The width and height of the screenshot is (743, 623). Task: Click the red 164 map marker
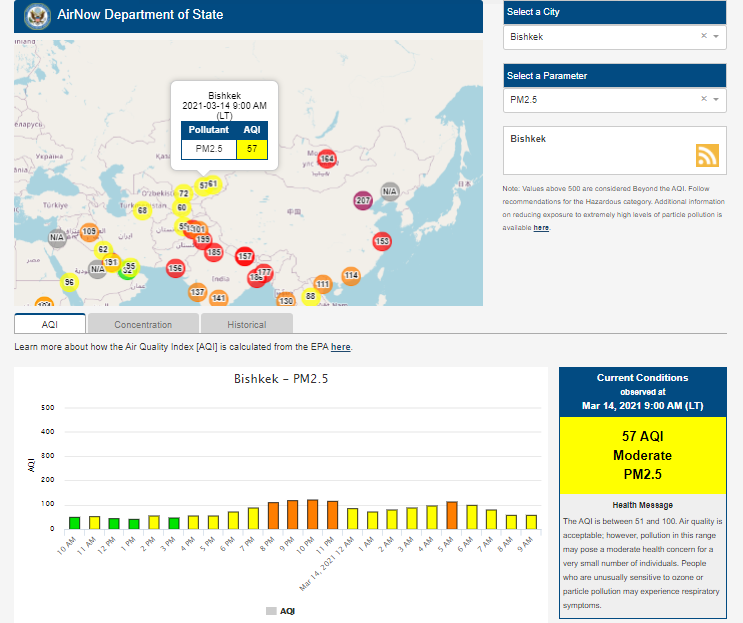[x=326, y=159]
